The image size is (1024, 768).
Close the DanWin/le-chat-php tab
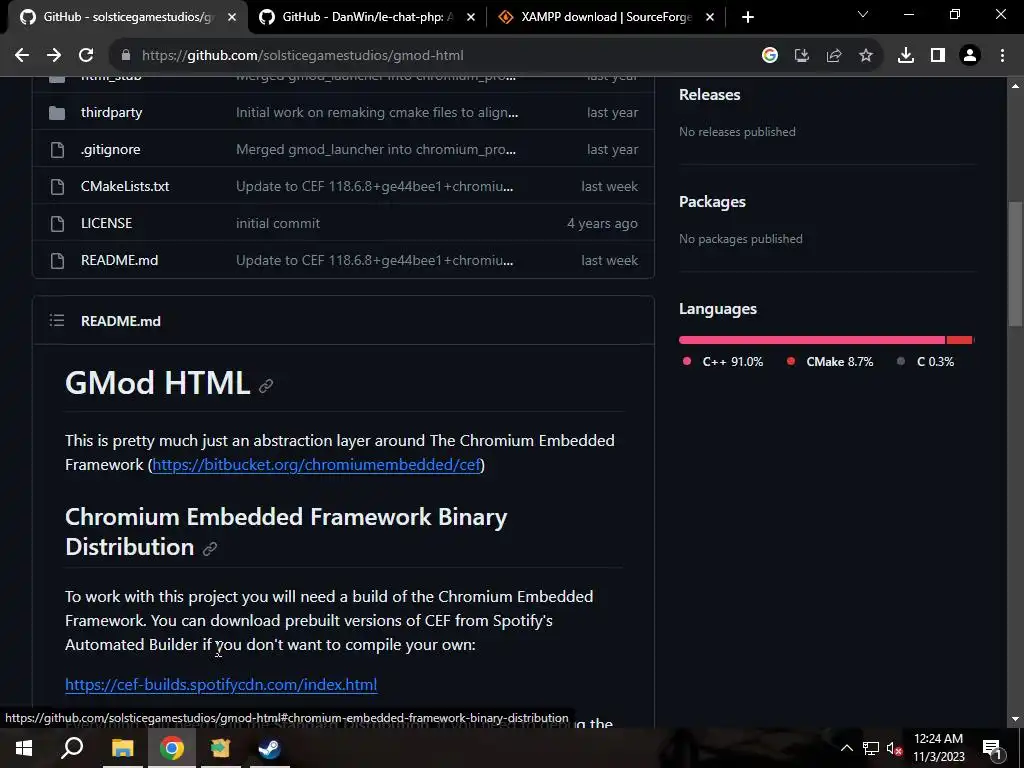point(471,17)
